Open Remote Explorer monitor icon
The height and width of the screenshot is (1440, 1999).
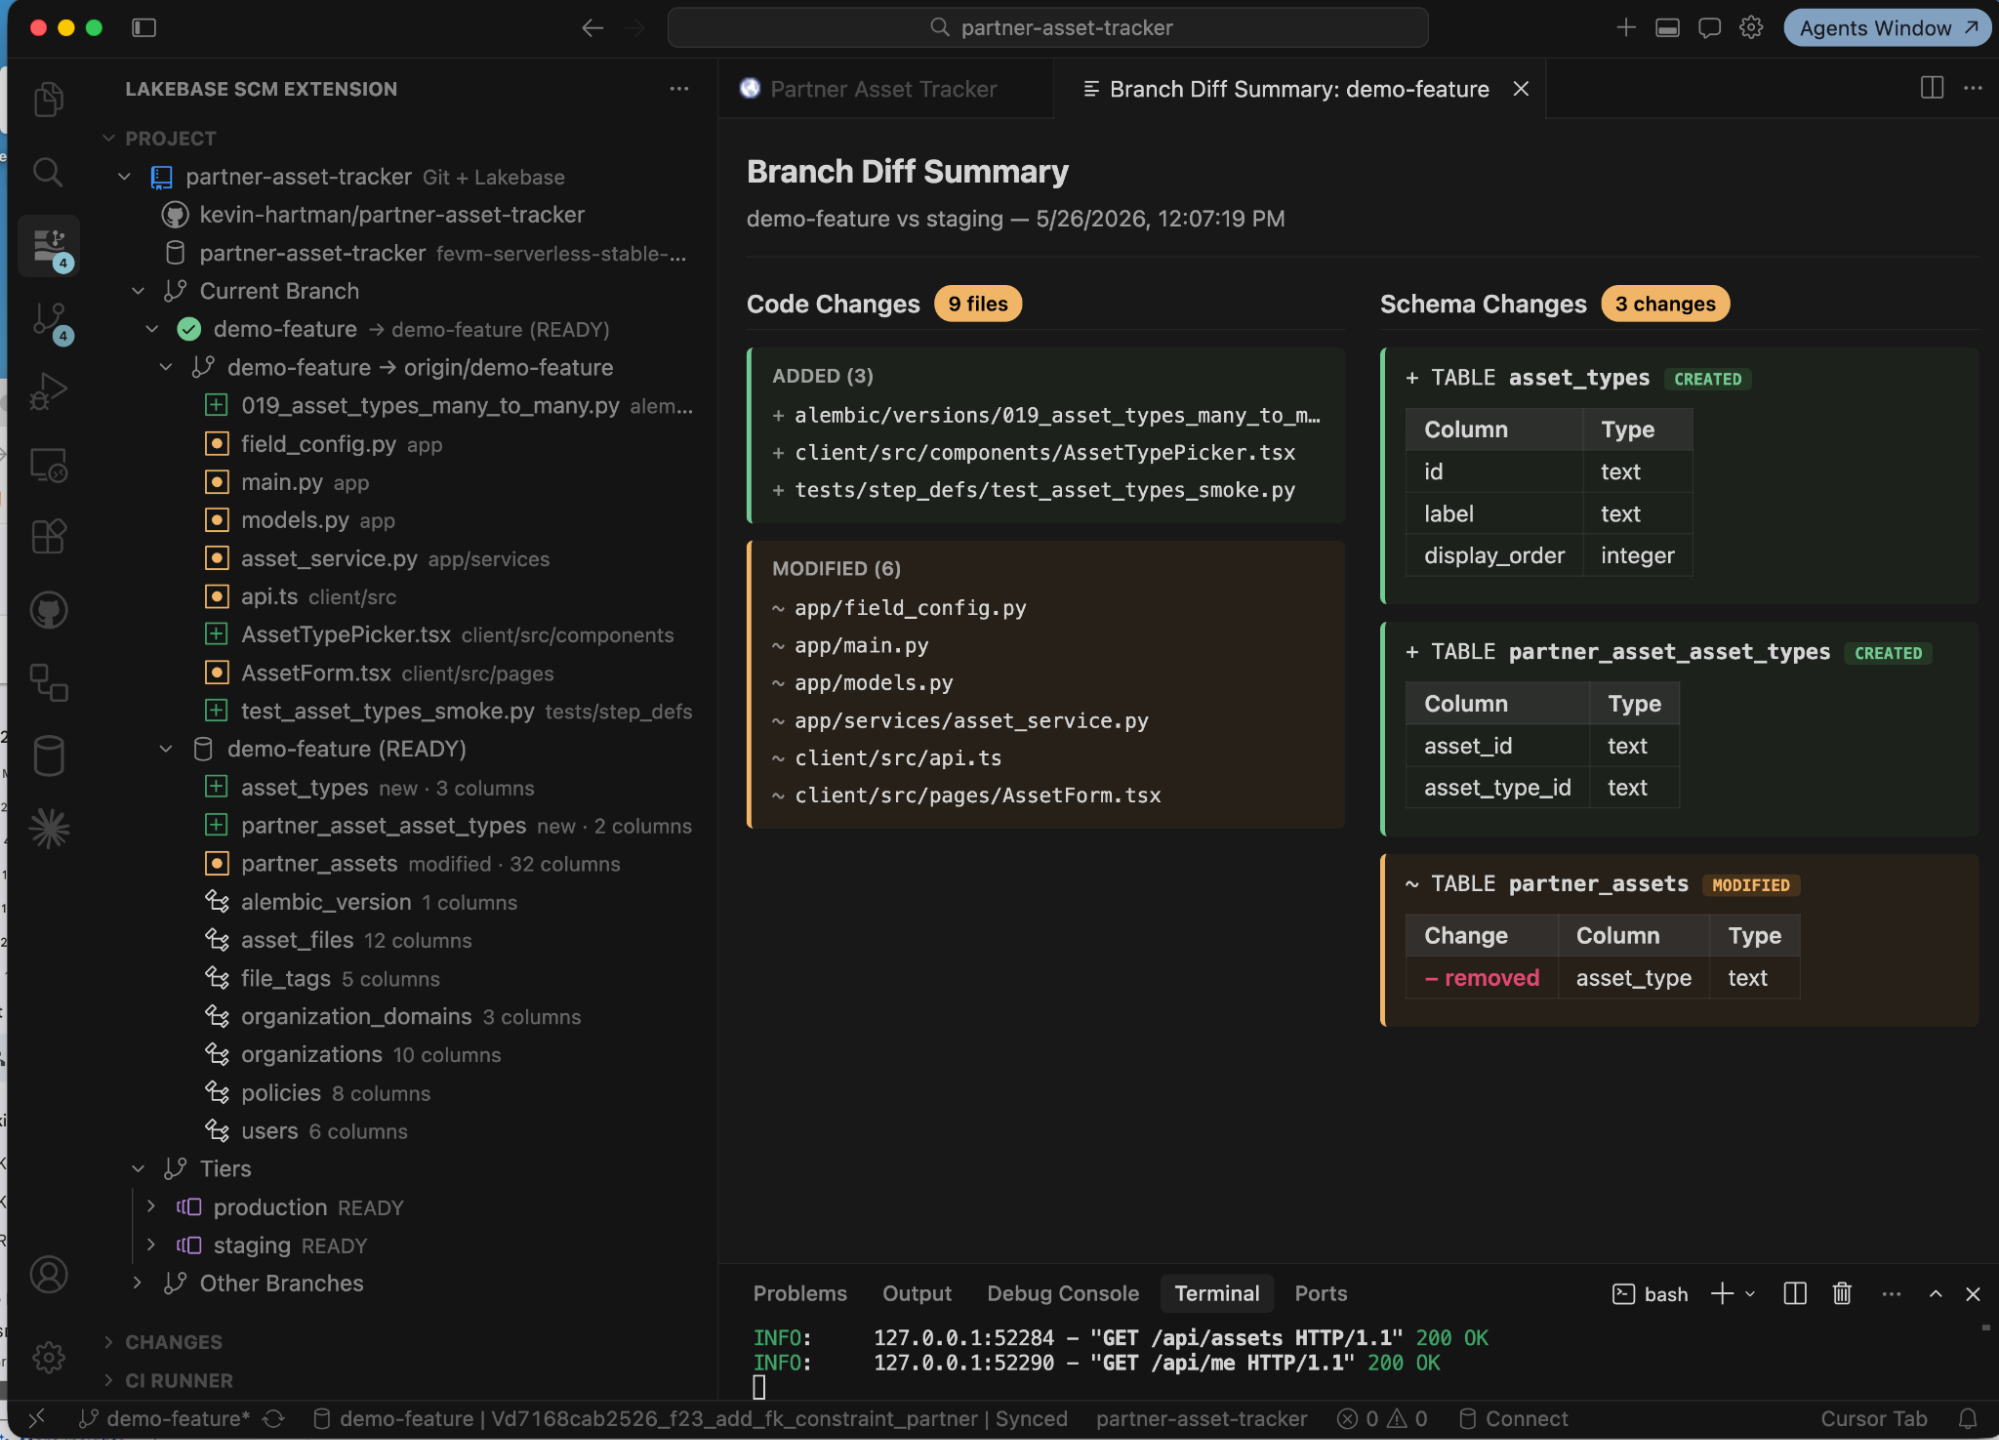[48, 465]
